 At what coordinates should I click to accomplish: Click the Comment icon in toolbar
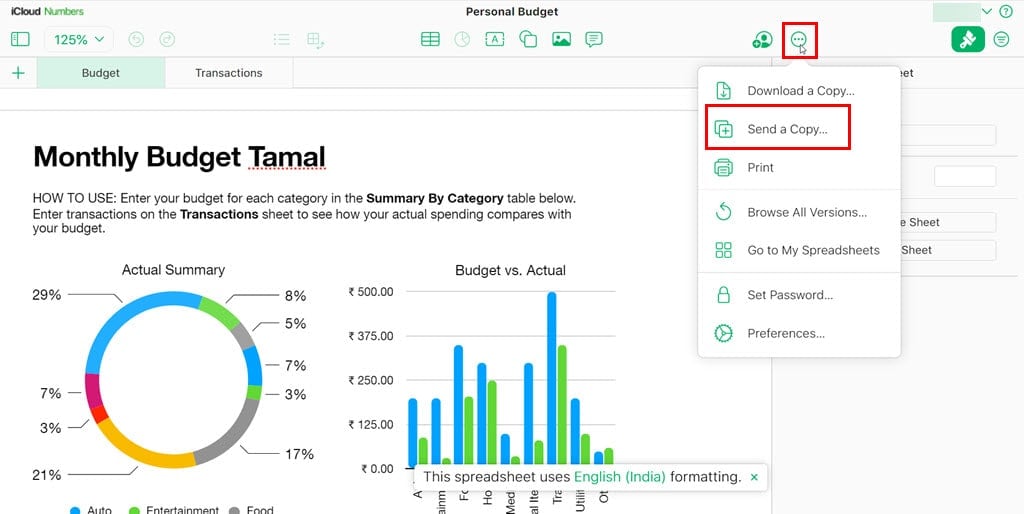[594, 40]
